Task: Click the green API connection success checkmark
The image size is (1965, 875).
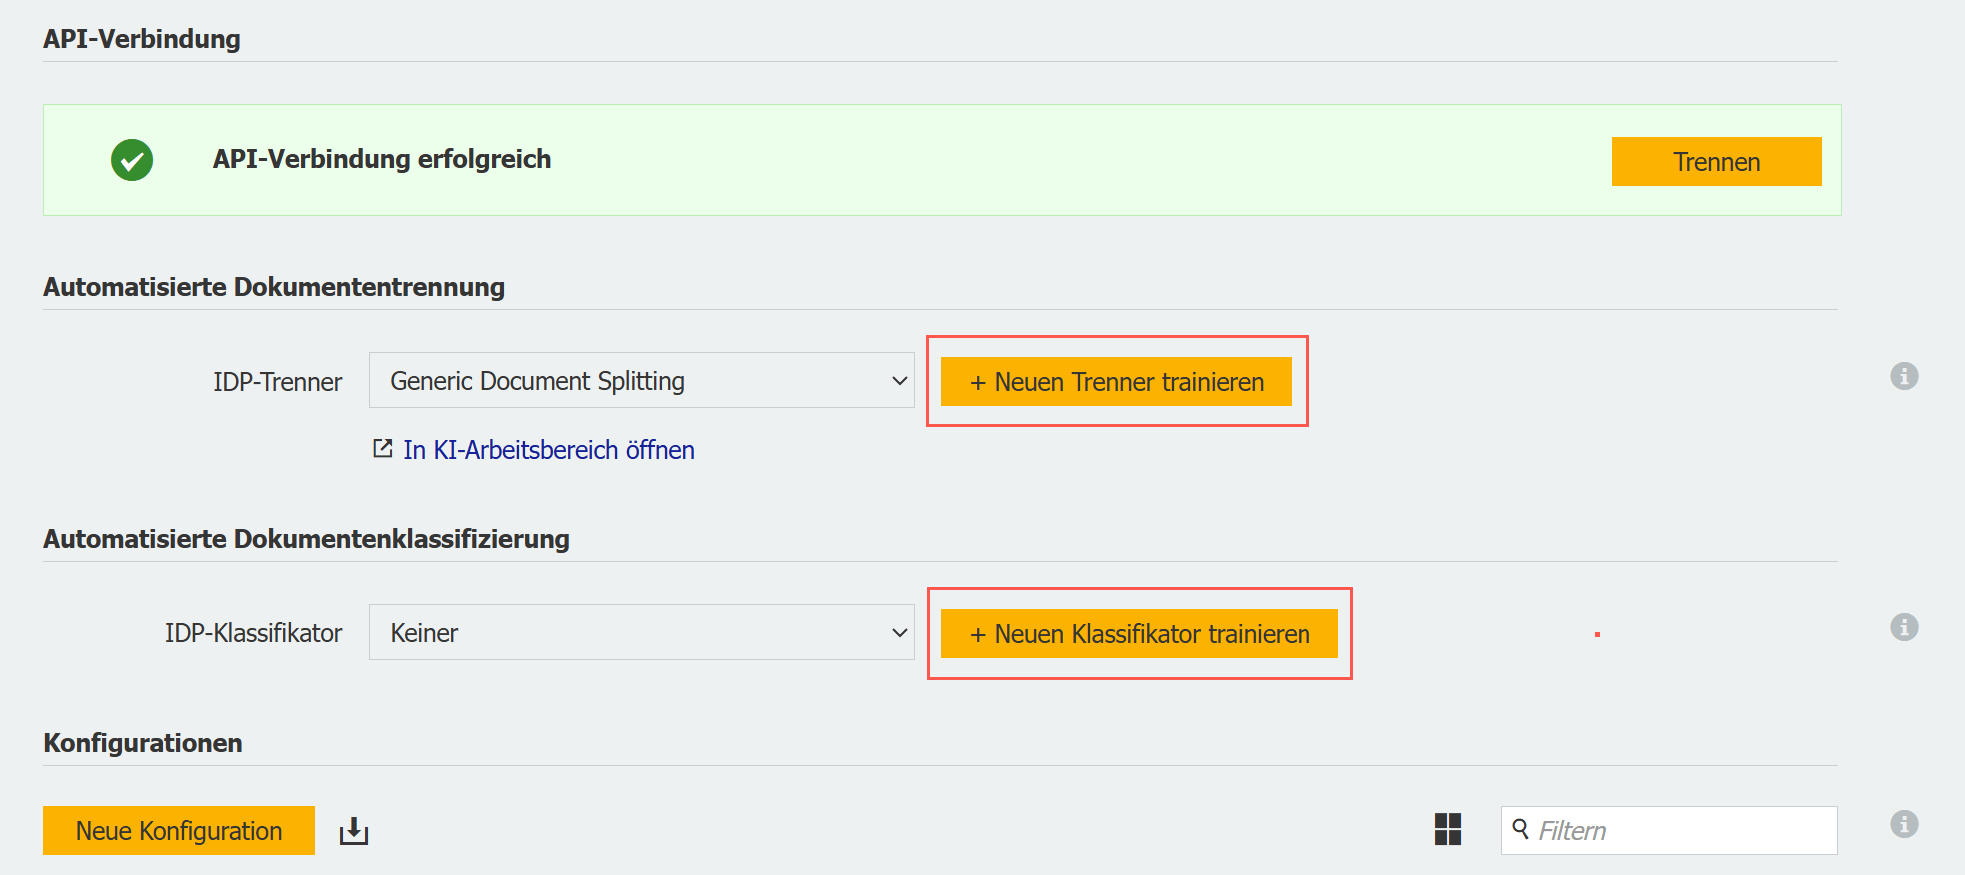Action: point(132,160)
